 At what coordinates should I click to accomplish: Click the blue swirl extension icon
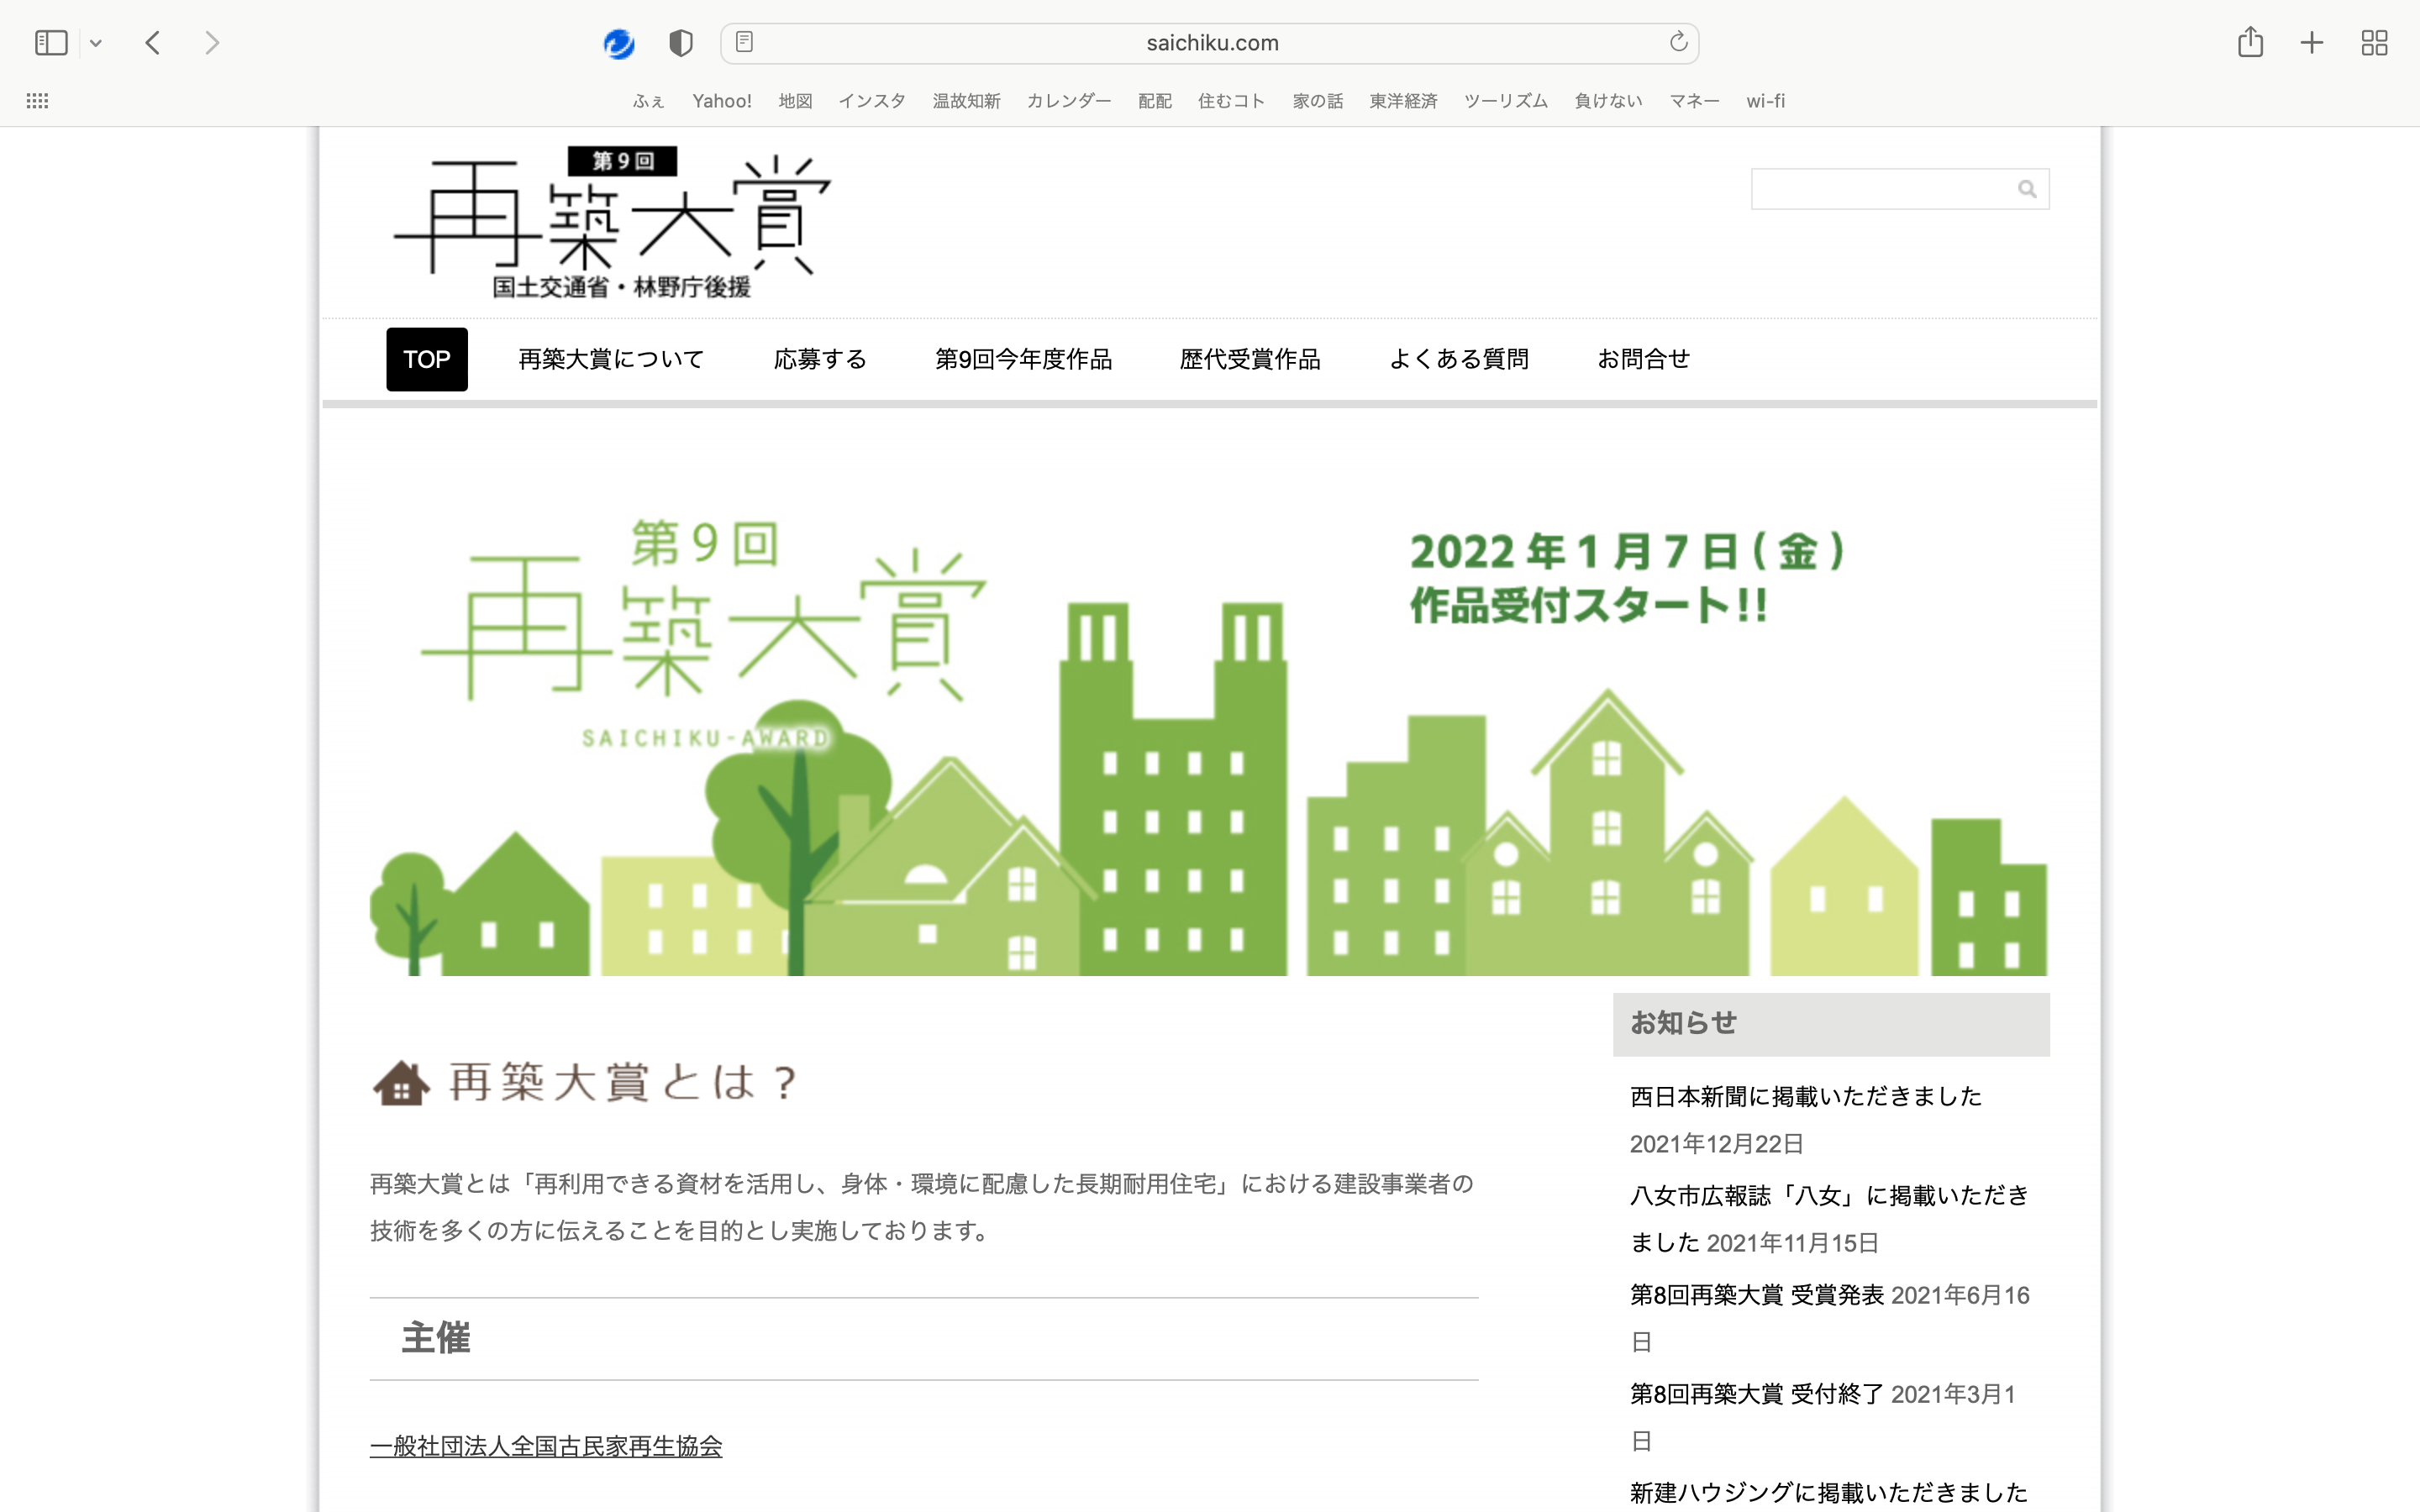pyautogui.click(x=619, y=43)
